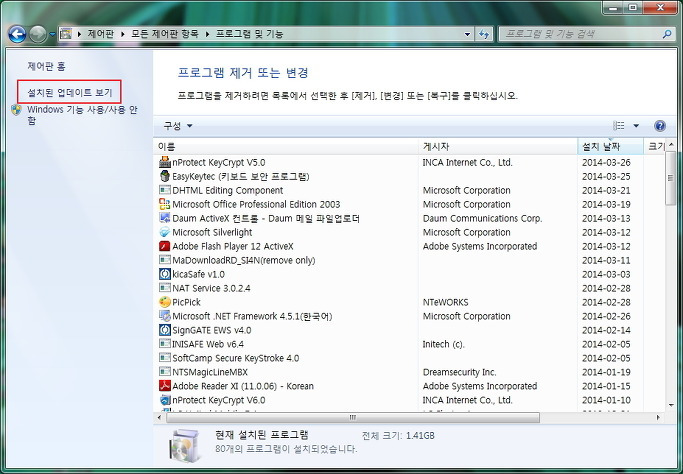The width and height of the screenshot is (683, 474).
Task: Click the PicPick program icon
Action: pyautogui.click(x=165, y=302)
